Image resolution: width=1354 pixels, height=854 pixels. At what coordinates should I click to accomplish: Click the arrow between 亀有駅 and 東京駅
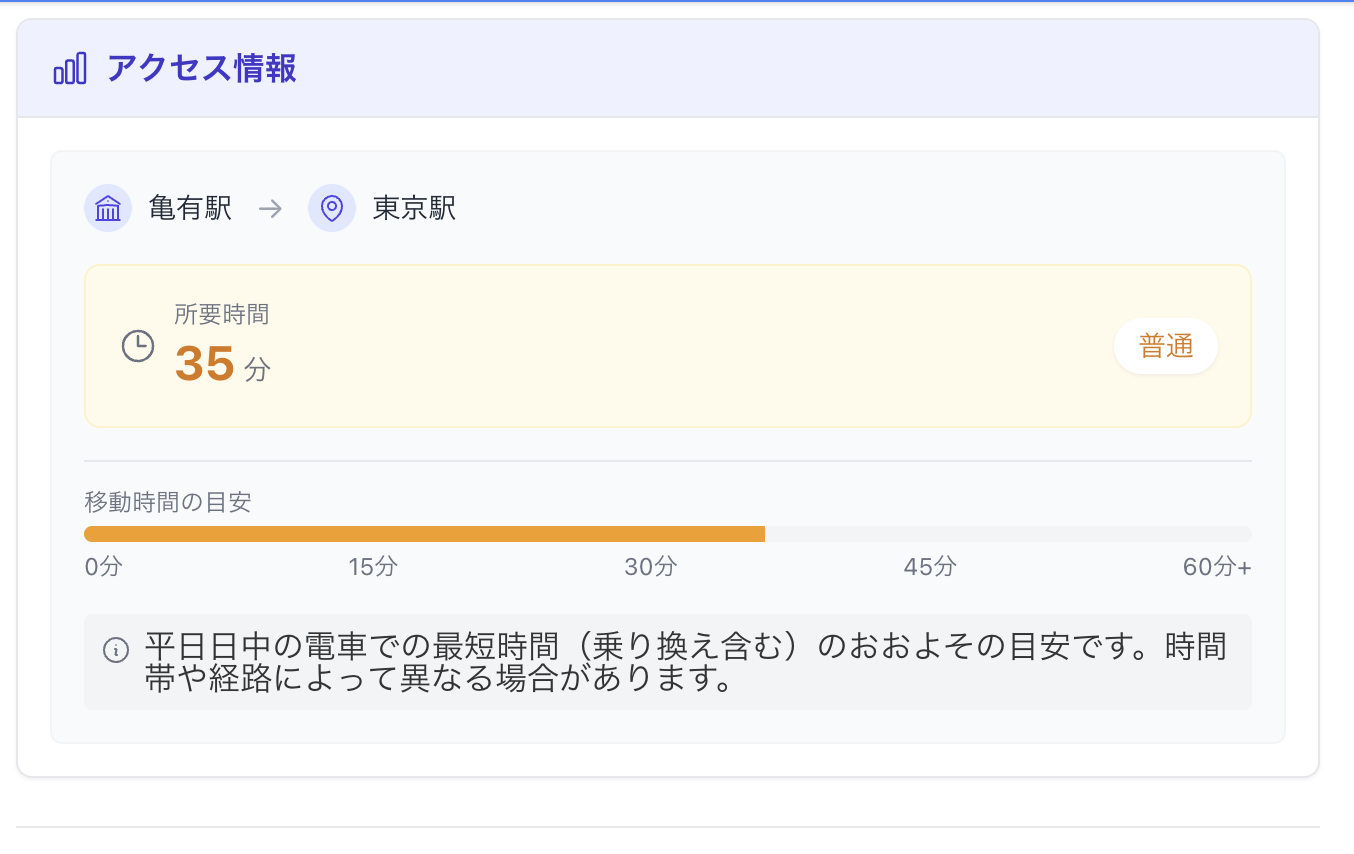(x=270, y=209)
